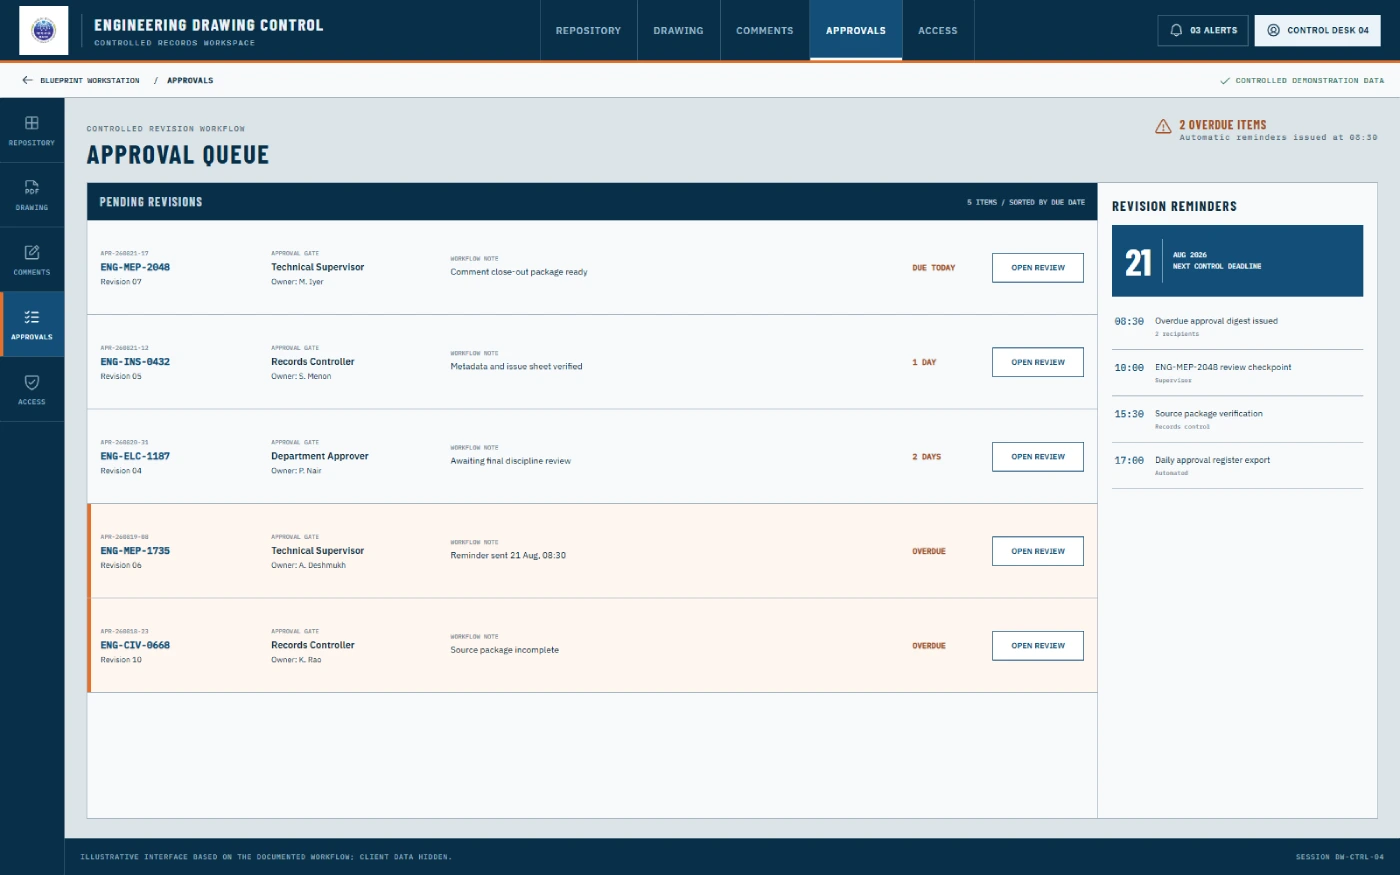Click ENG-CIV-0668 drawing number
Screen dimensions: 1400x875
pyautogui.click(x=135, y=645)
